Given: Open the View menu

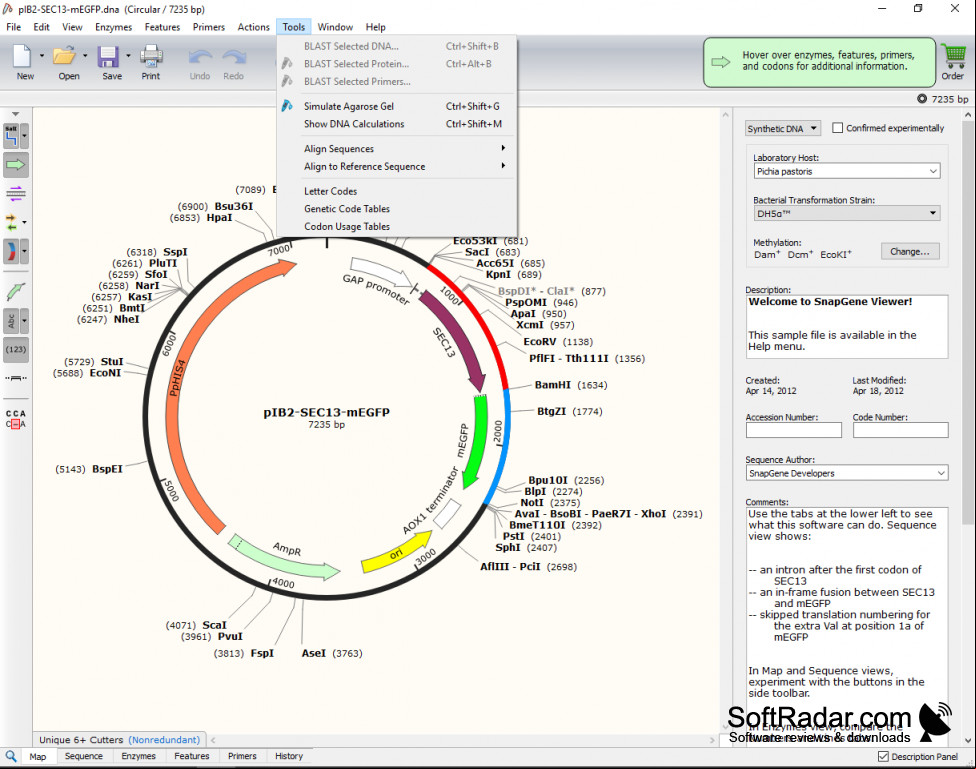Looking at the screenshot, I should (72, 27).
